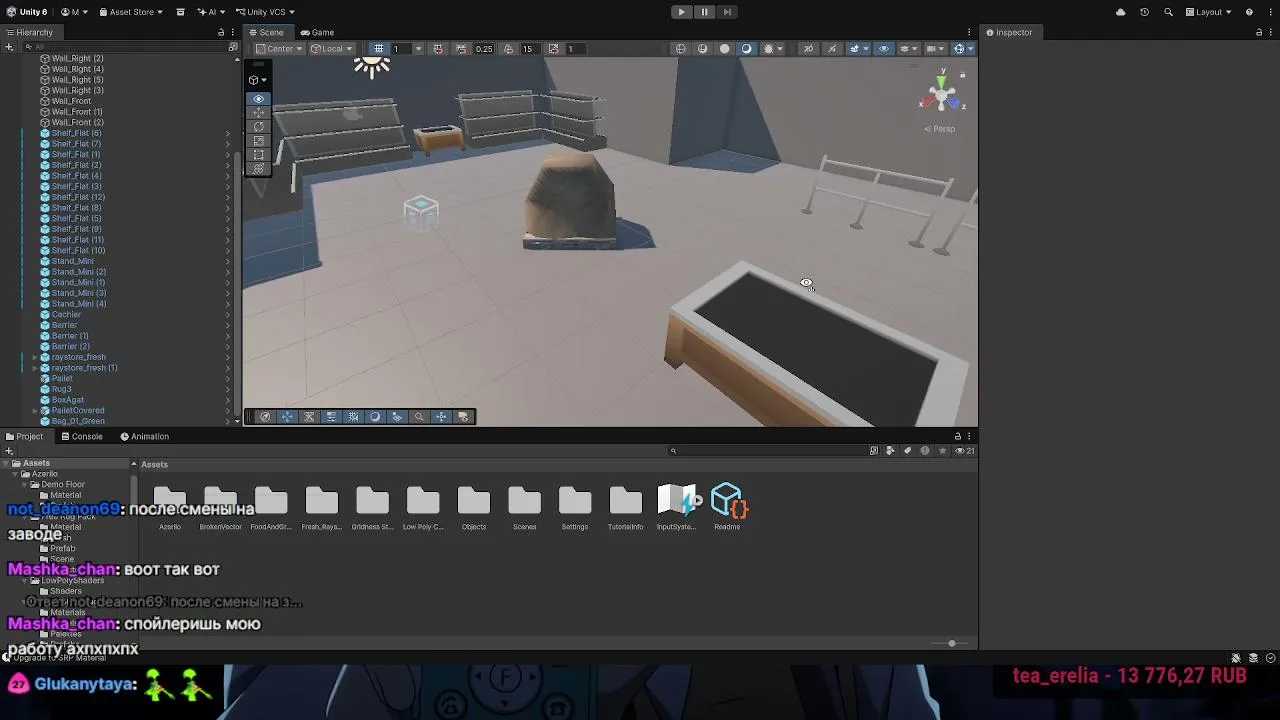Toggle the Persp projection label
This screenshot has height=720, width=1280.
(939, 129)
